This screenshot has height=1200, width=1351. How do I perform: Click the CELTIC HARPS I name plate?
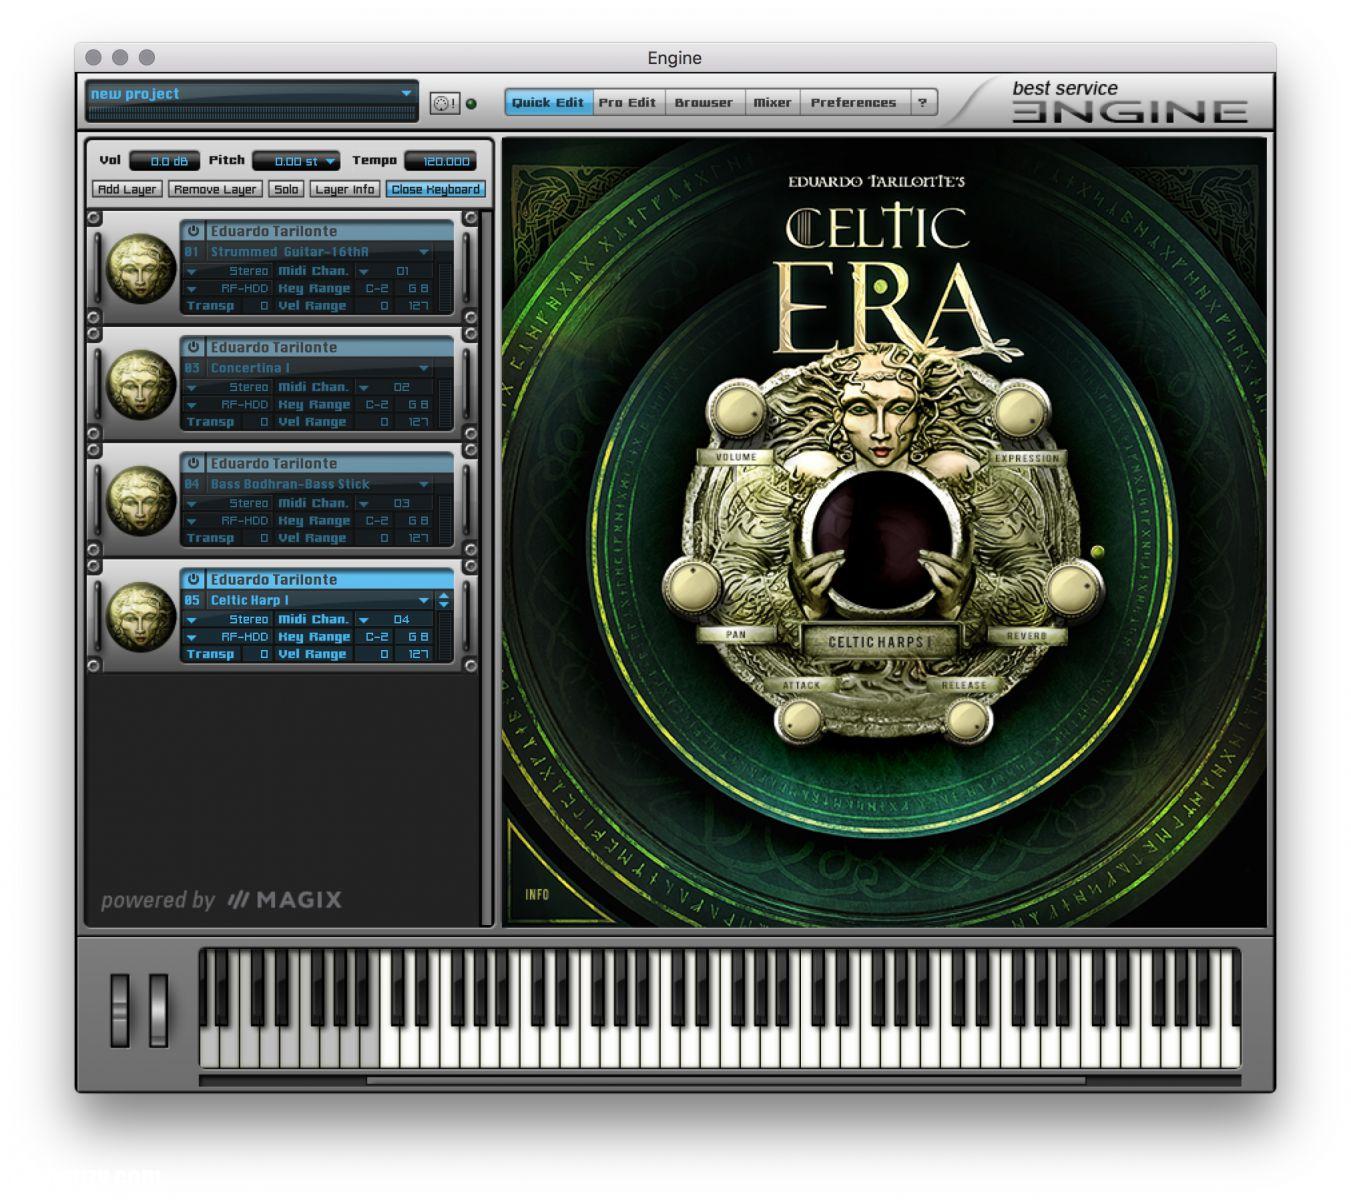point(879,642)
